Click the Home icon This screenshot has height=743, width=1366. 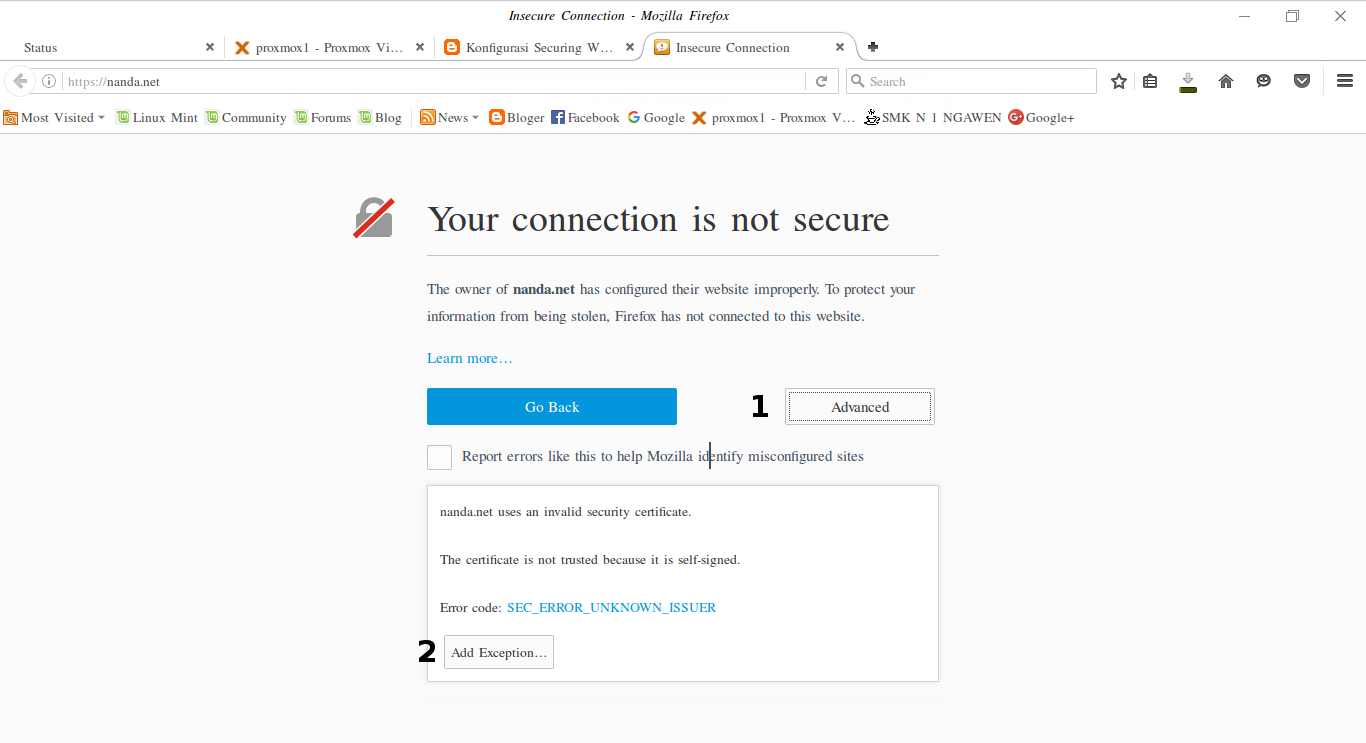click(x=1226, y=81)
